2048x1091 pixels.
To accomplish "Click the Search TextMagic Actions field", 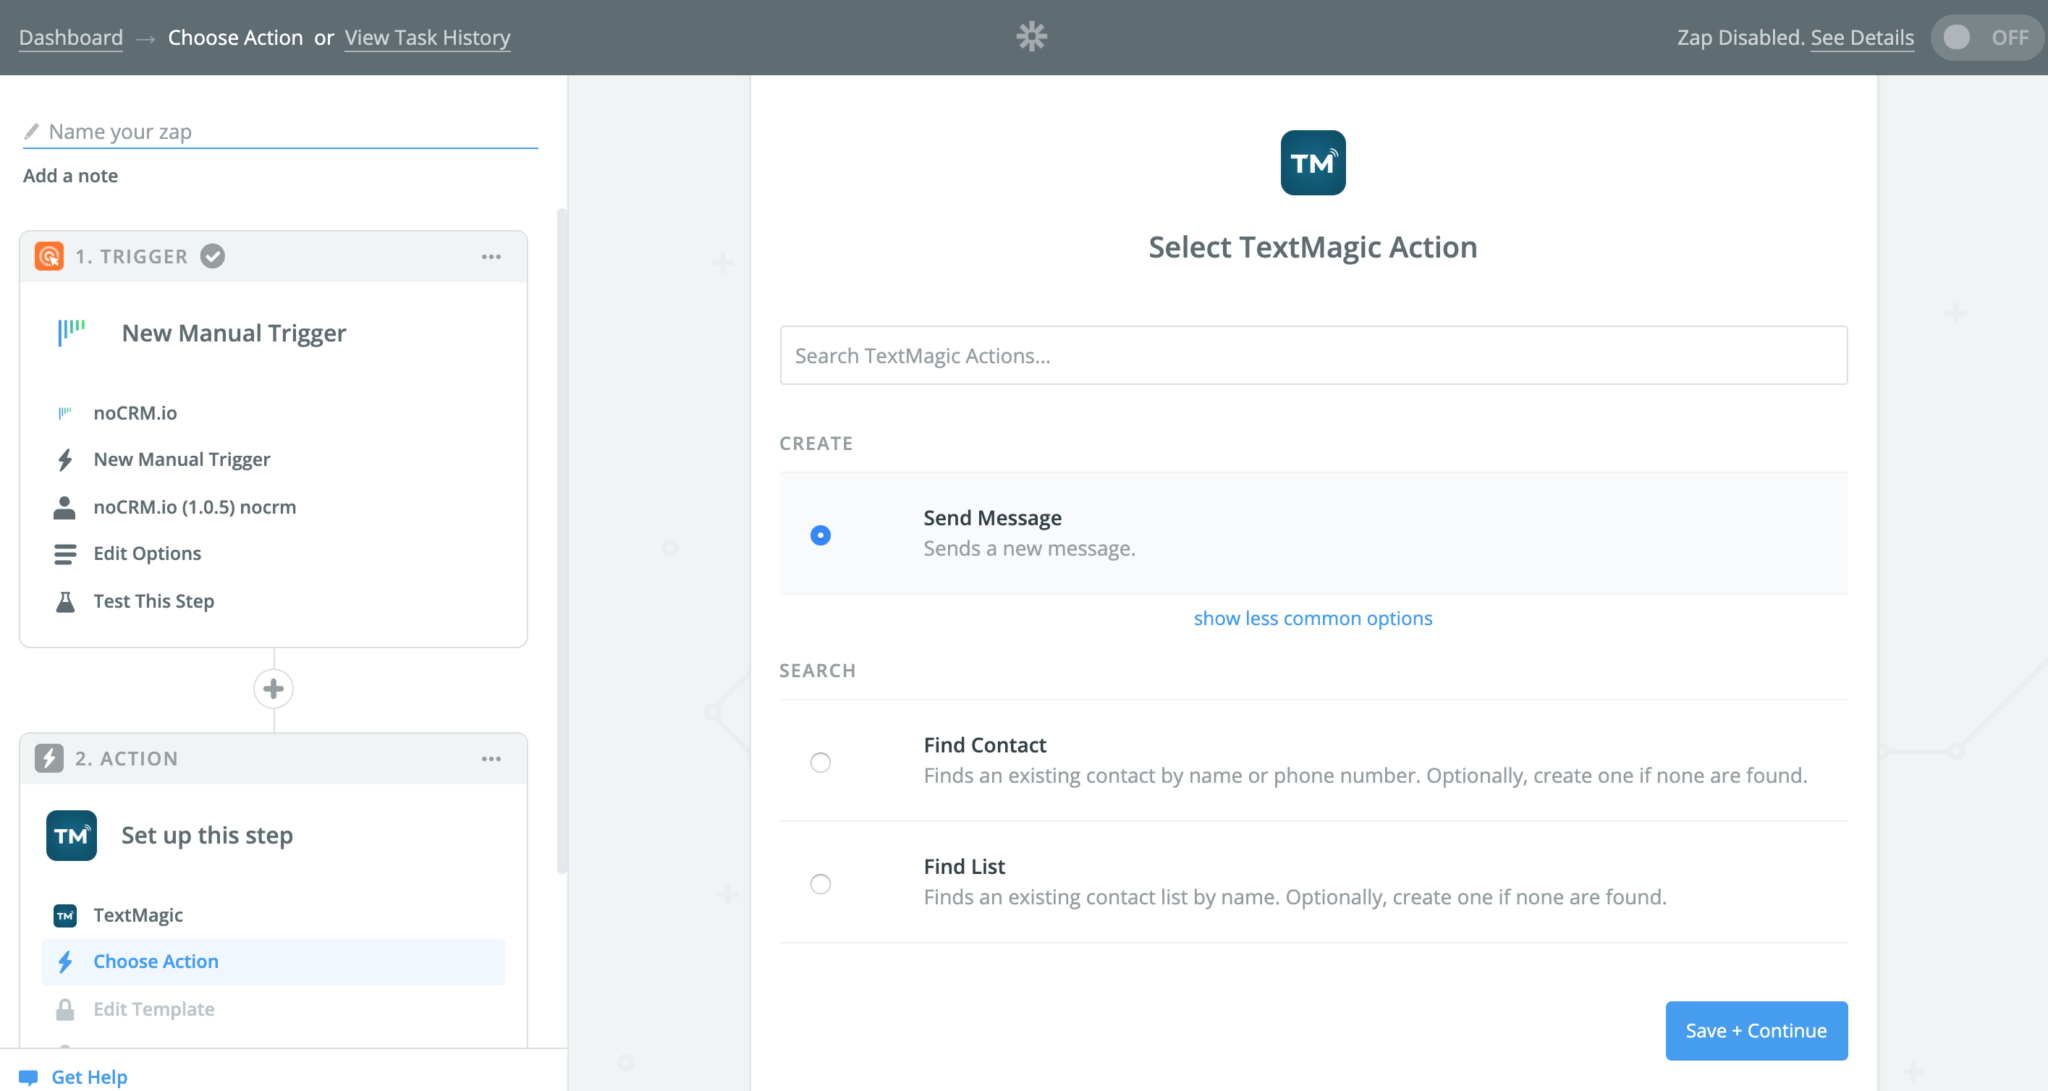I will point(1313,355).
